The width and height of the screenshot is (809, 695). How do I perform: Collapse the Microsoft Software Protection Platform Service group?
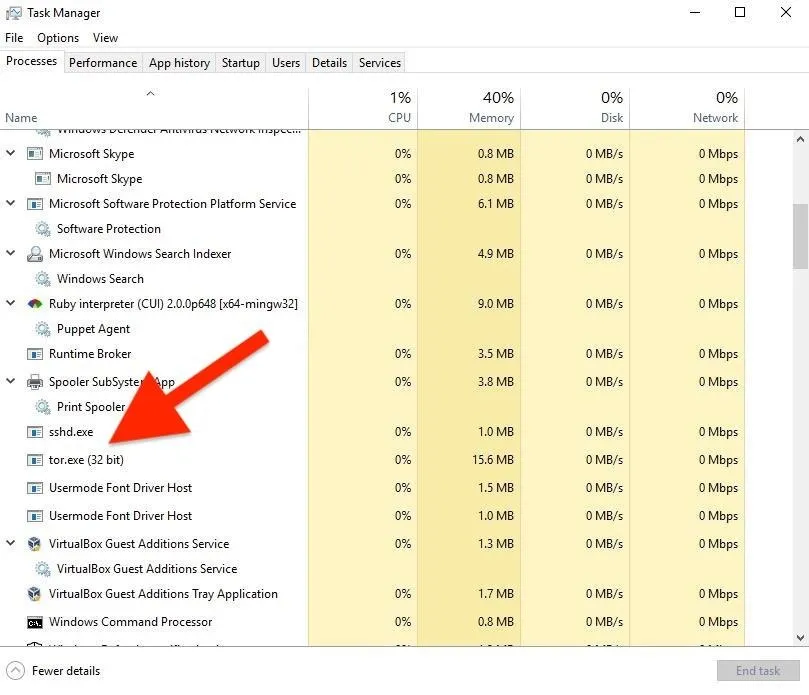[10, 203]
